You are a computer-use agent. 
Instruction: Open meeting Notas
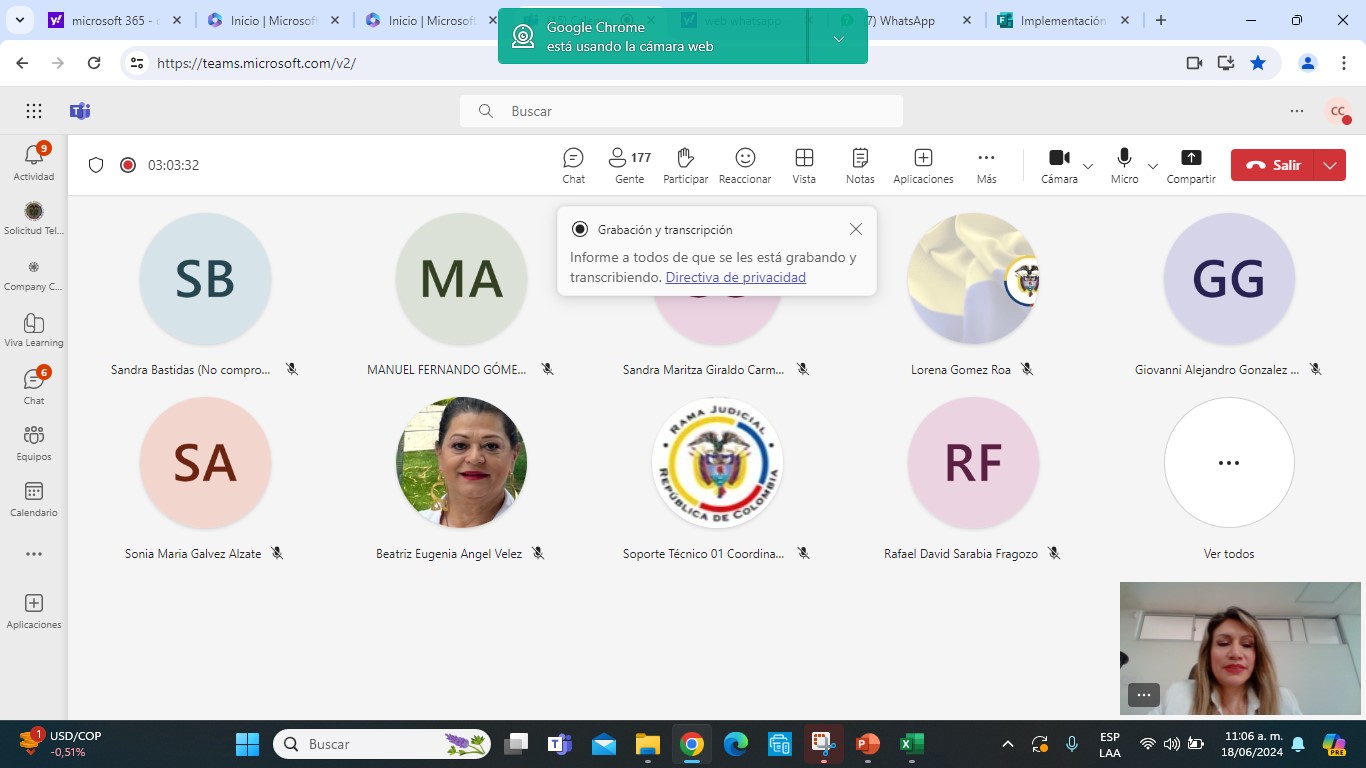click(x=860, y=165)
